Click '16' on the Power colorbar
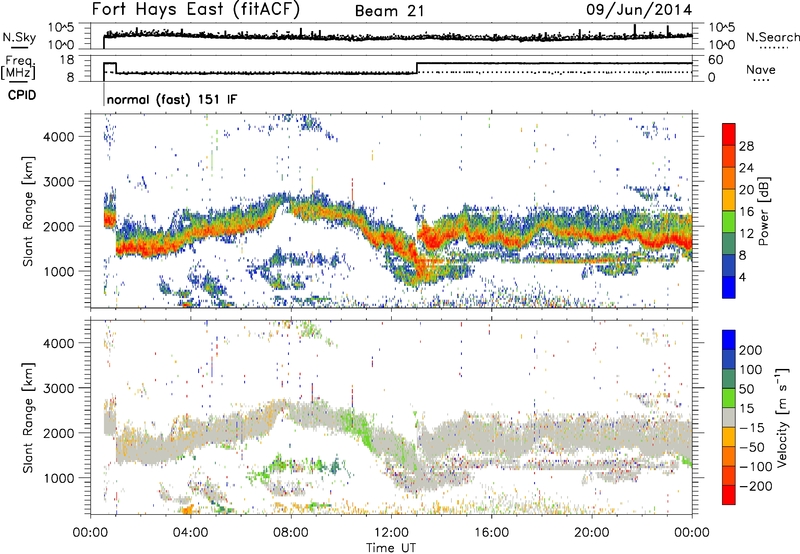Viewport: 800px width, 554px height. point(746,212)
